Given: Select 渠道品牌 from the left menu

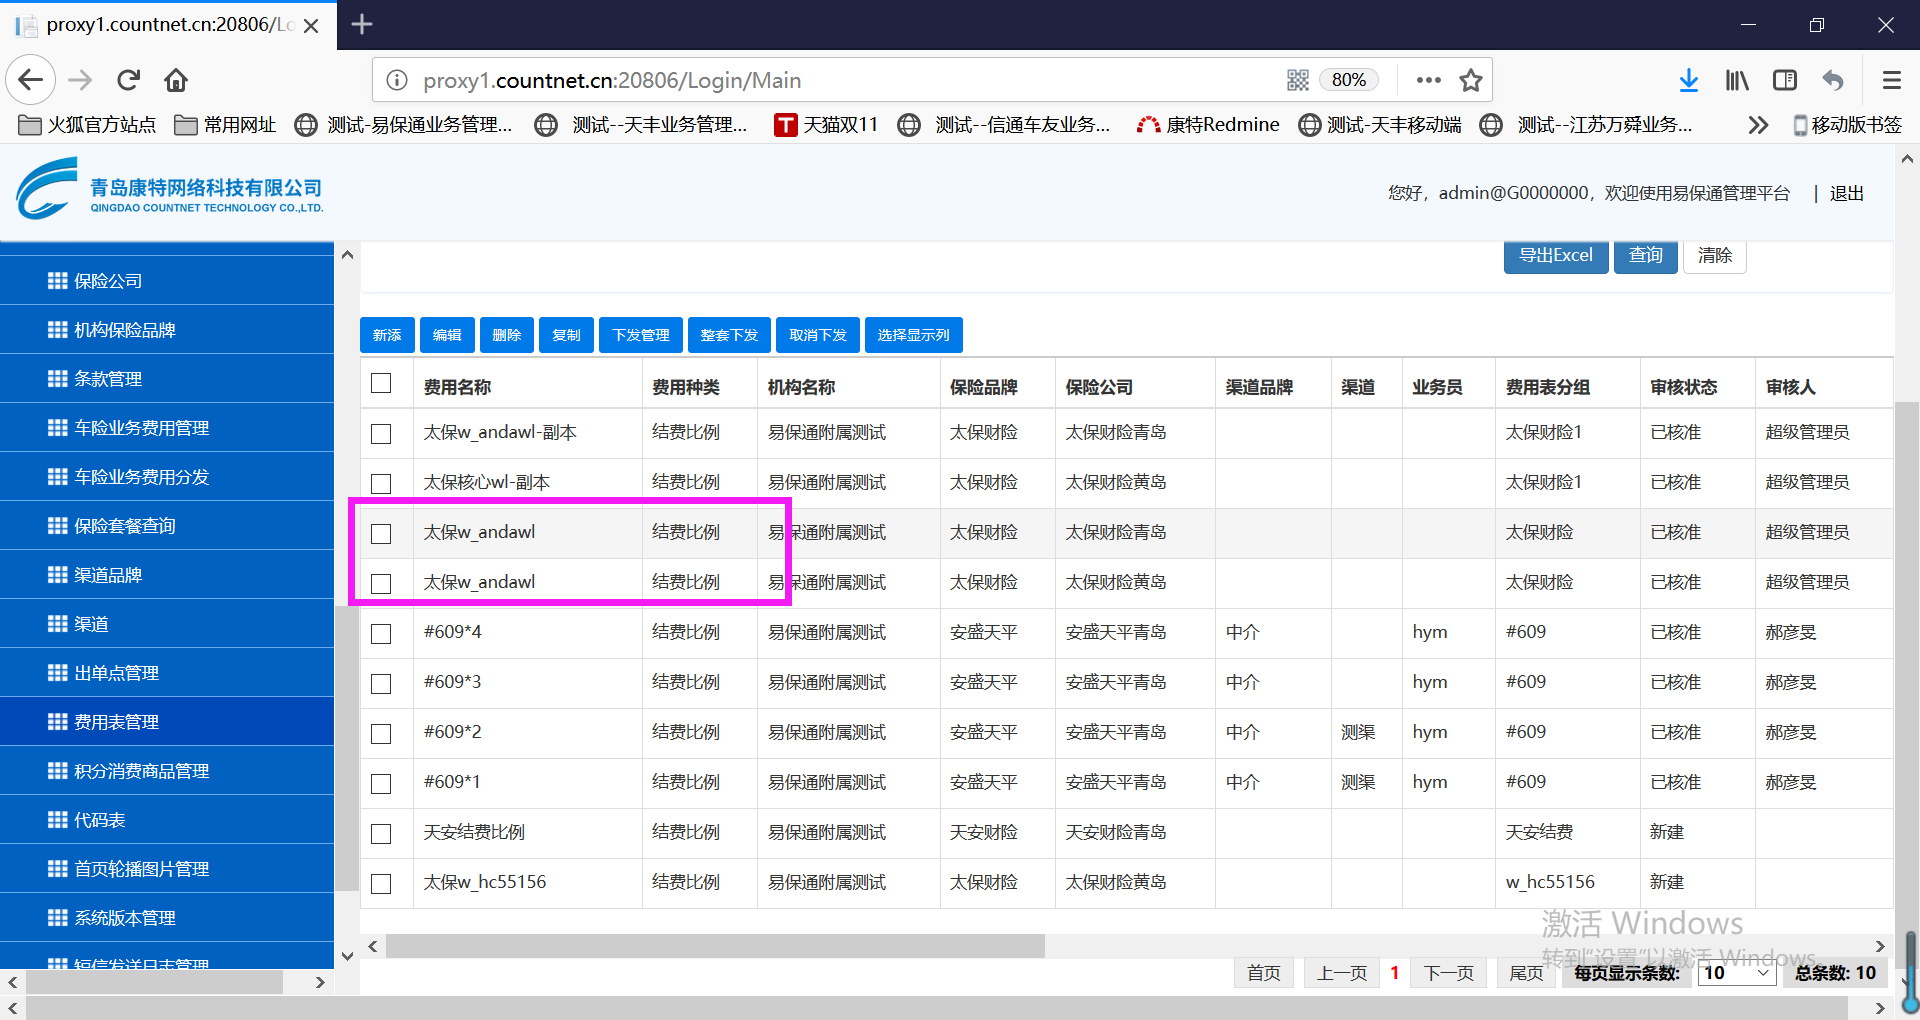Looking at the screenshot, I should click(108, 575).
